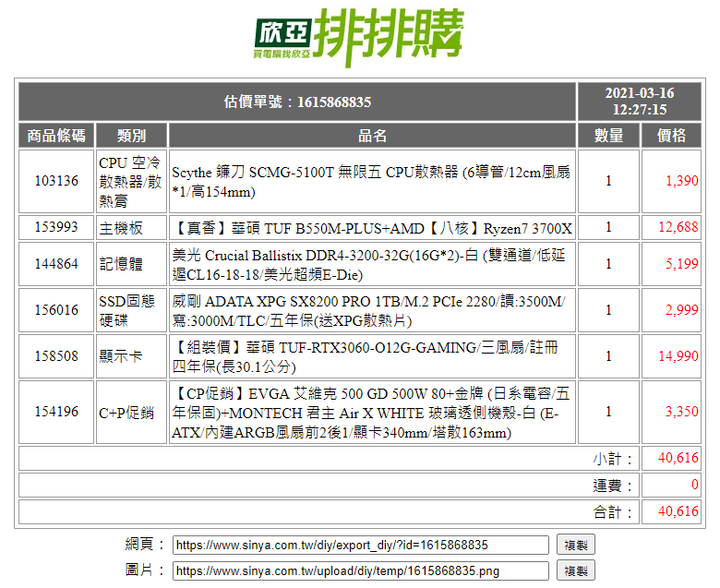
Task: Click the EVGA 500 GD + MONTECH product name
Action: [372, 412]
